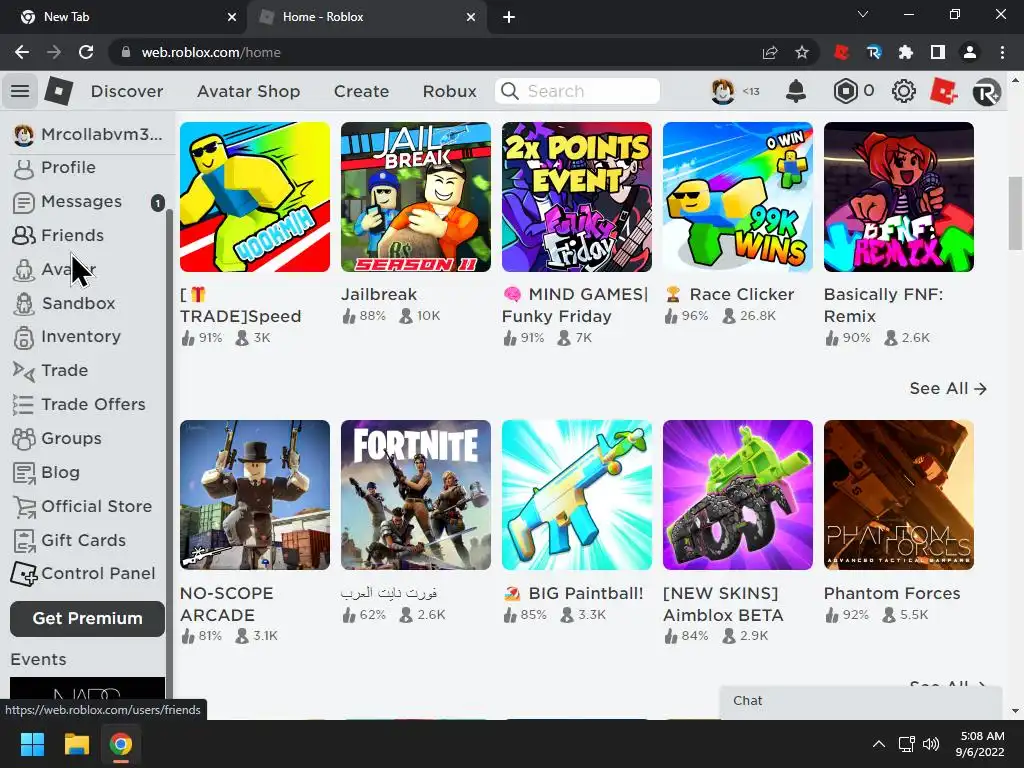
Task: Open the Windows Start menu
Action: (x=32, y=744)
